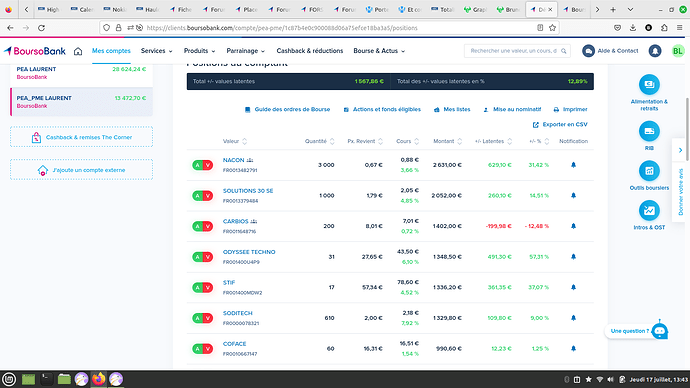The width and height of the screenshot is (690, 388).
Task: Open the RIB shortcut icon
Action: (649, 132)
